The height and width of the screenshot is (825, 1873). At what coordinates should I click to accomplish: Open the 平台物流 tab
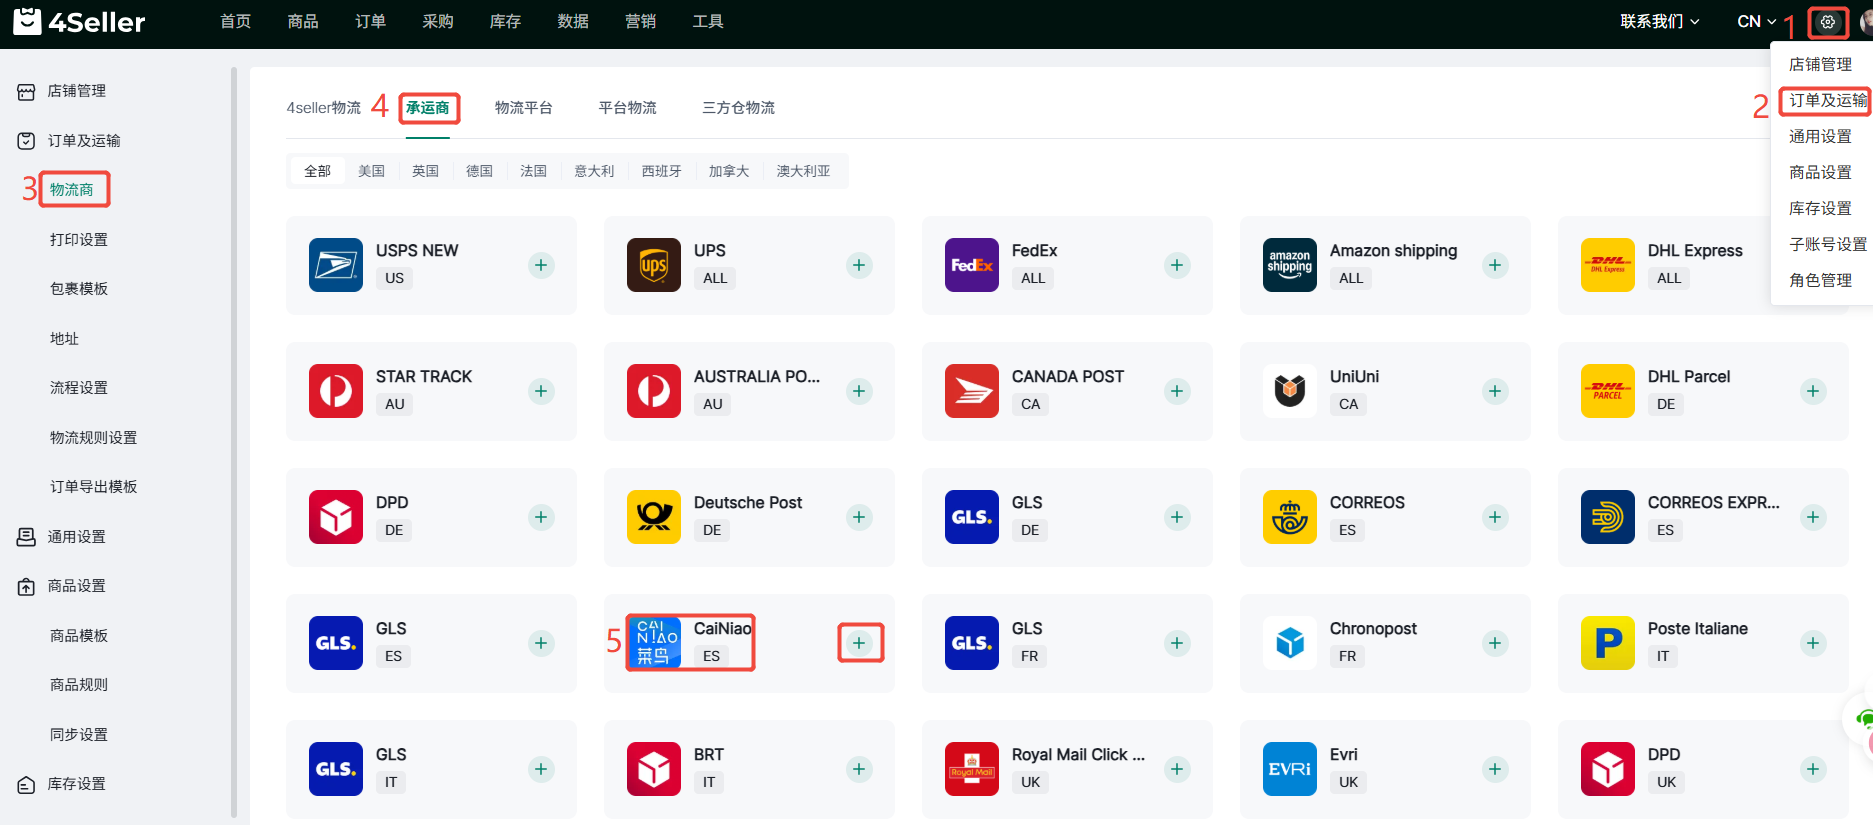[628, 108]
